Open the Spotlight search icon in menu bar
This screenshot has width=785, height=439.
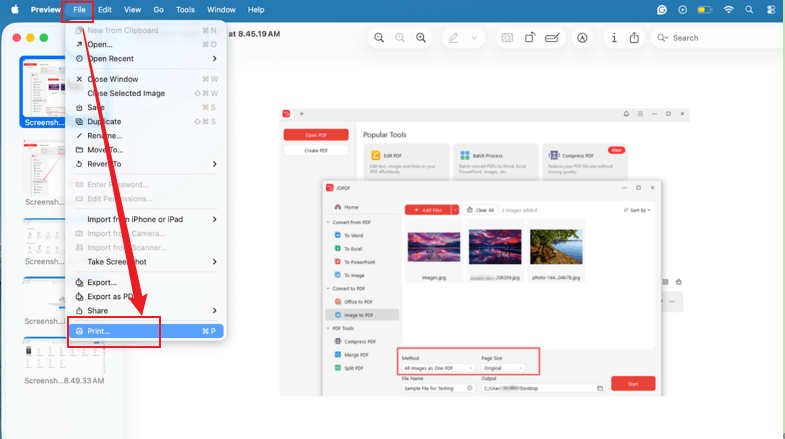749,10
